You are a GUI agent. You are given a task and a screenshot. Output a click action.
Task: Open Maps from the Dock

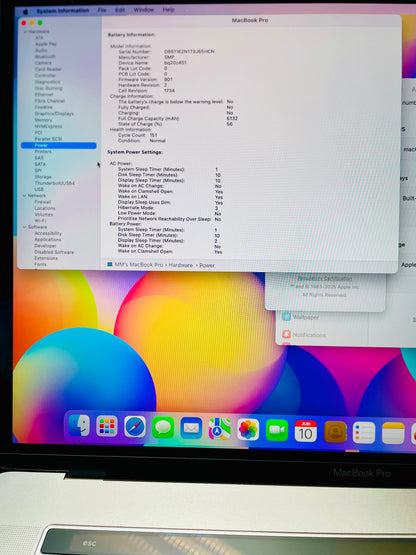point(220,429)
